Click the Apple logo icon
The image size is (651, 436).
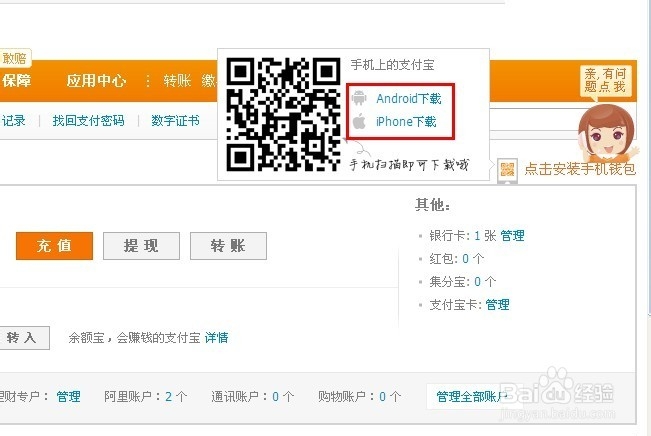point(359,122)
